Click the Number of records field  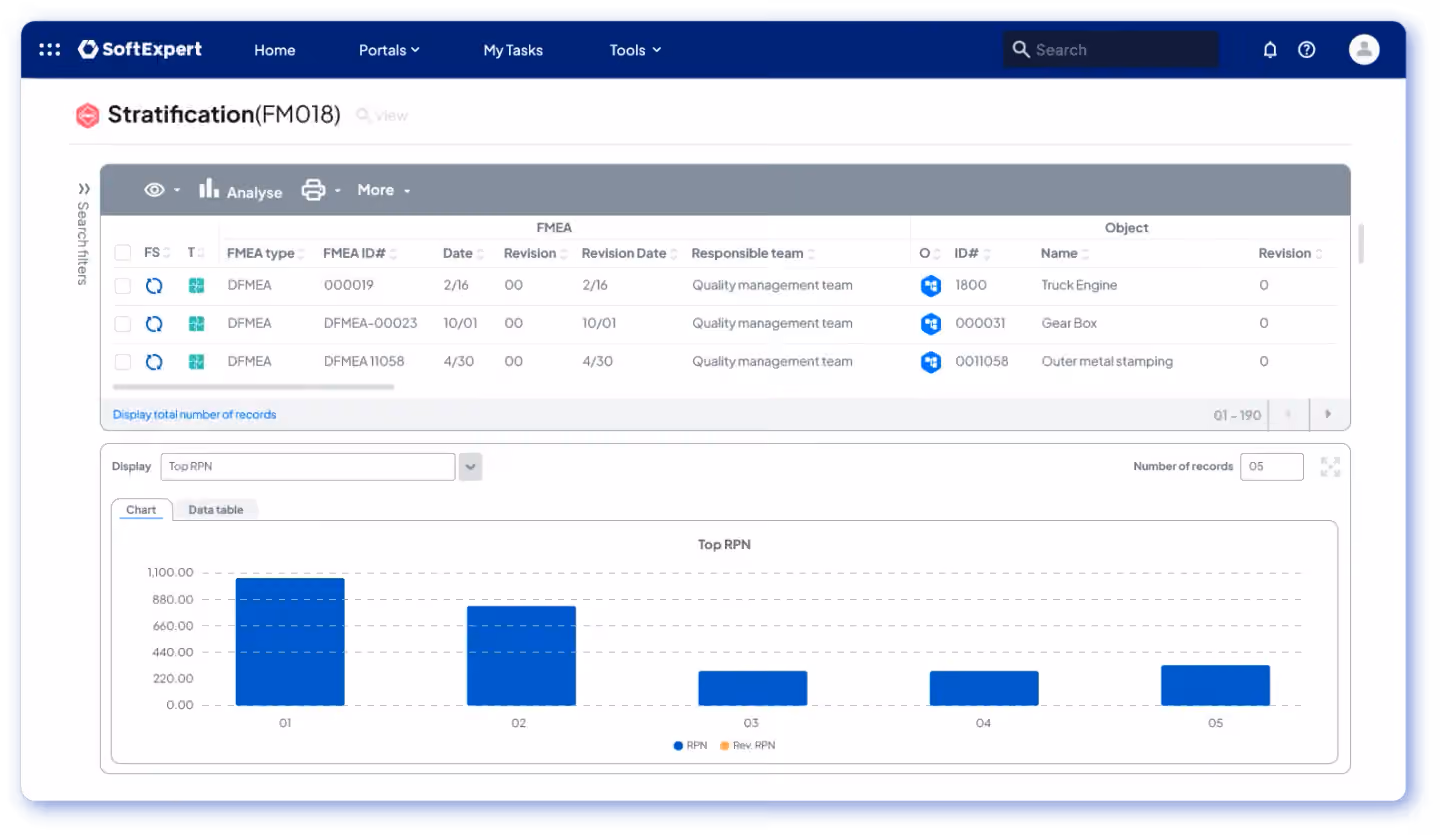tap(1272, 467)
